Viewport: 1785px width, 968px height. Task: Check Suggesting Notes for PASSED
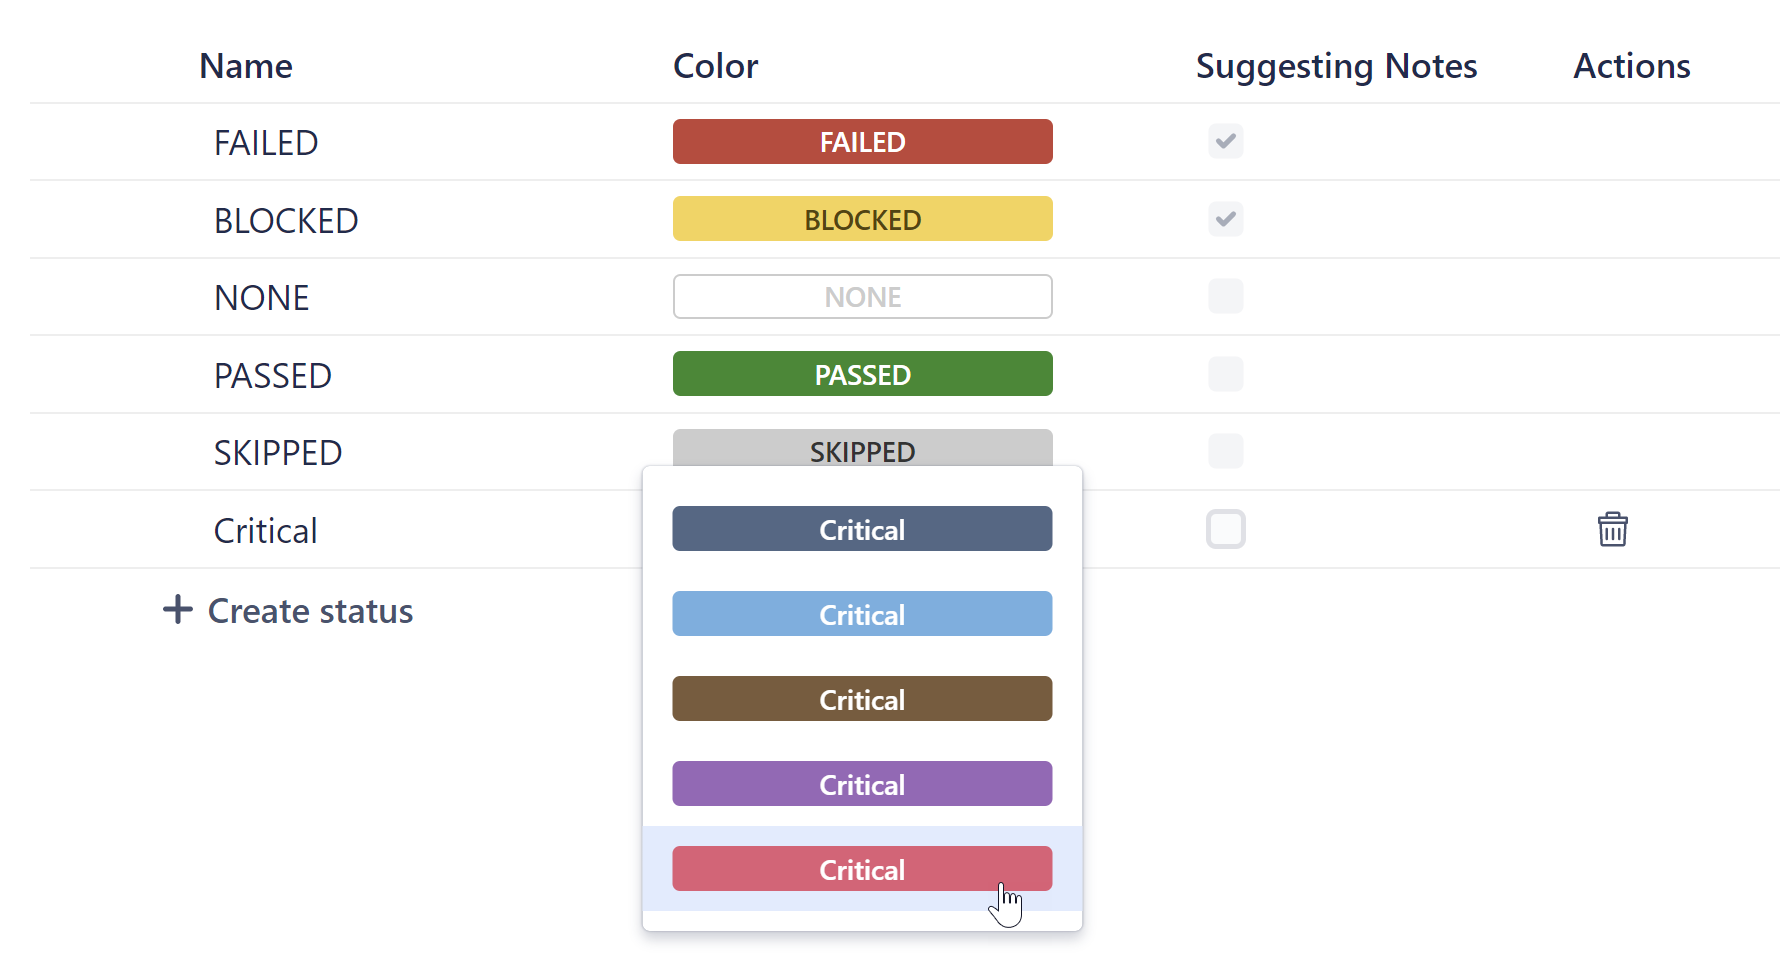[x=1225, y=374]
